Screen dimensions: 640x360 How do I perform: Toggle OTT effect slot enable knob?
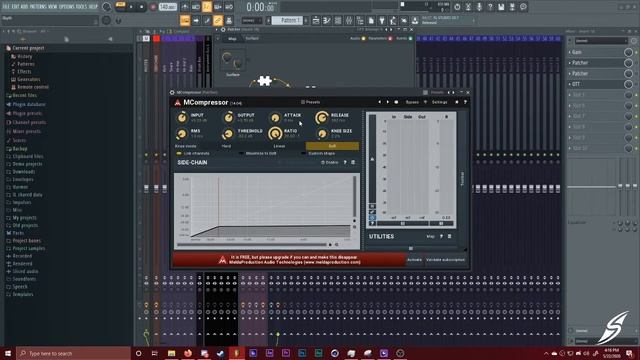point(628,84)
